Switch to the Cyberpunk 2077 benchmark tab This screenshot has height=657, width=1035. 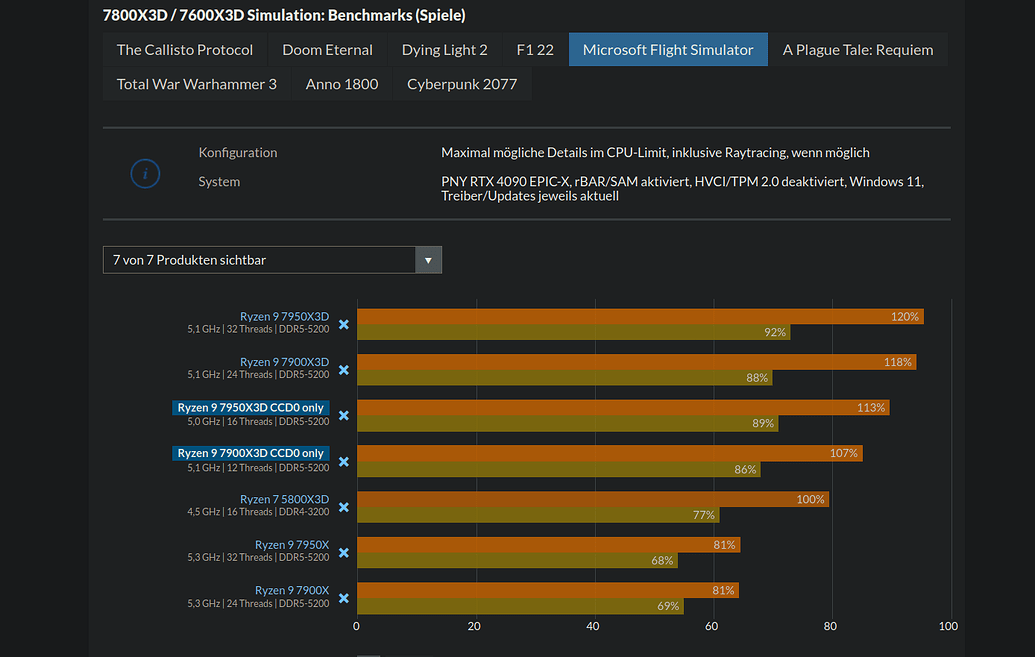pos(462,84)
